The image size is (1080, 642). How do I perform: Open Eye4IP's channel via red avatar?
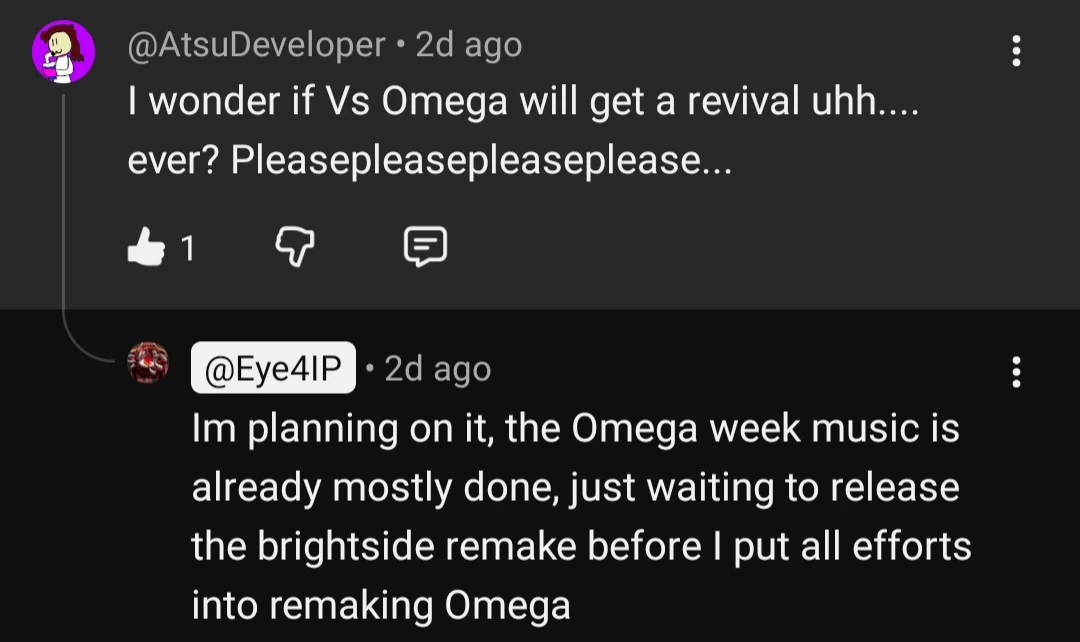tap(148, 362)
